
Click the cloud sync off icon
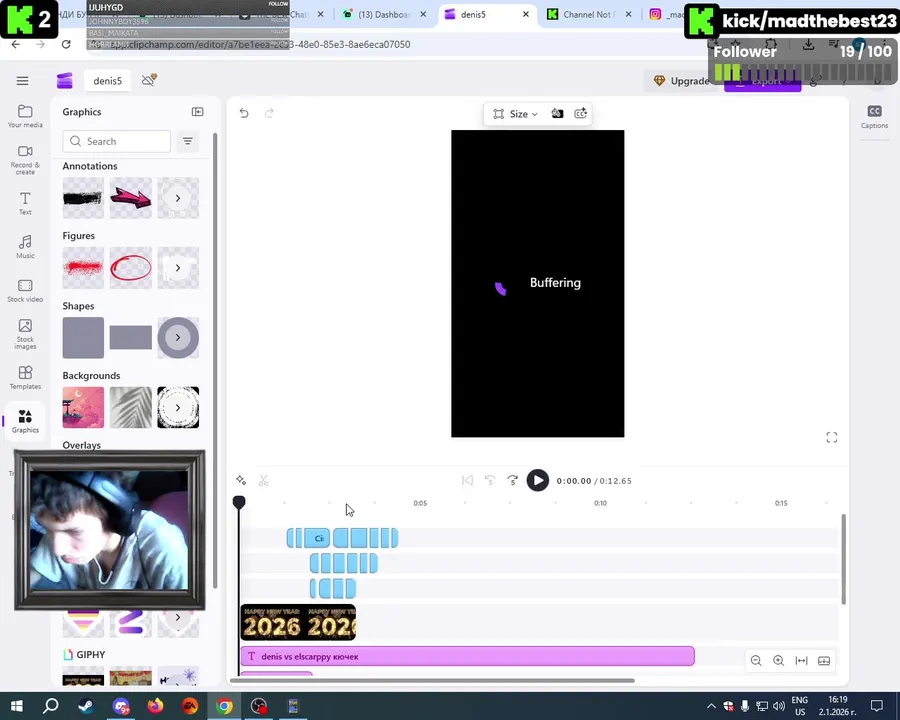[x=149, y=80]
